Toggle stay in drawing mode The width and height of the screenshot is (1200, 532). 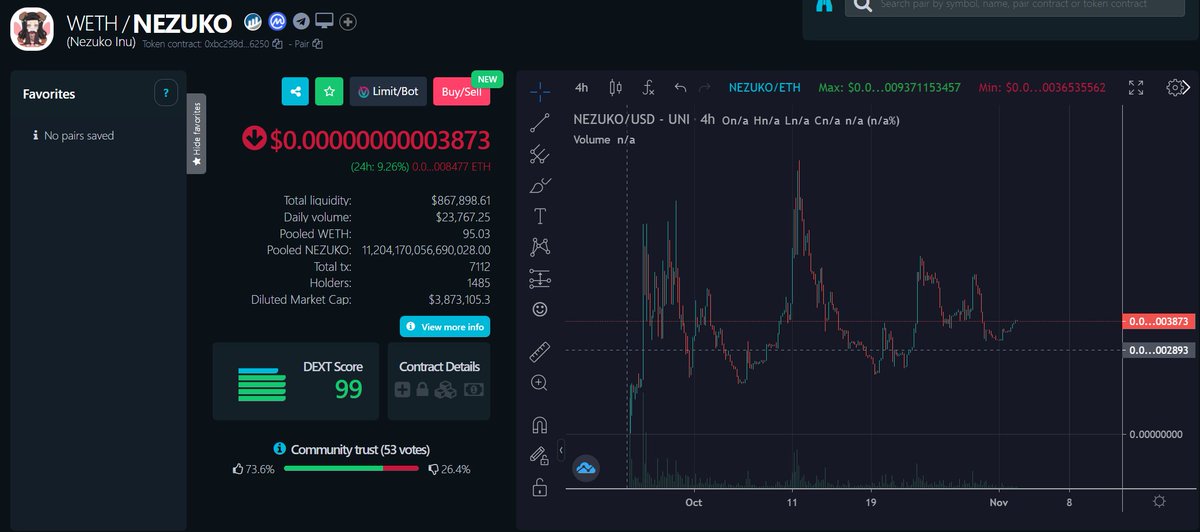[540, 456]
